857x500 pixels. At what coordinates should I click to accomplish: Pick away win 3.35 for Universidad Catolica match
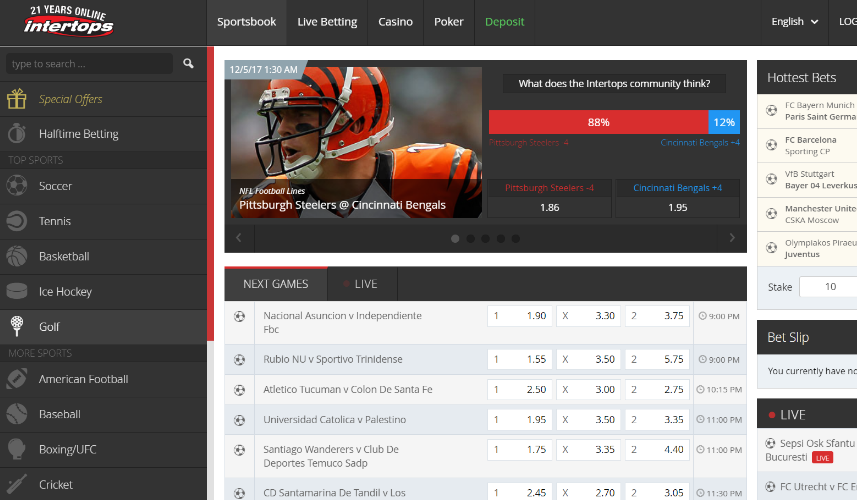(x=657, y=420)
